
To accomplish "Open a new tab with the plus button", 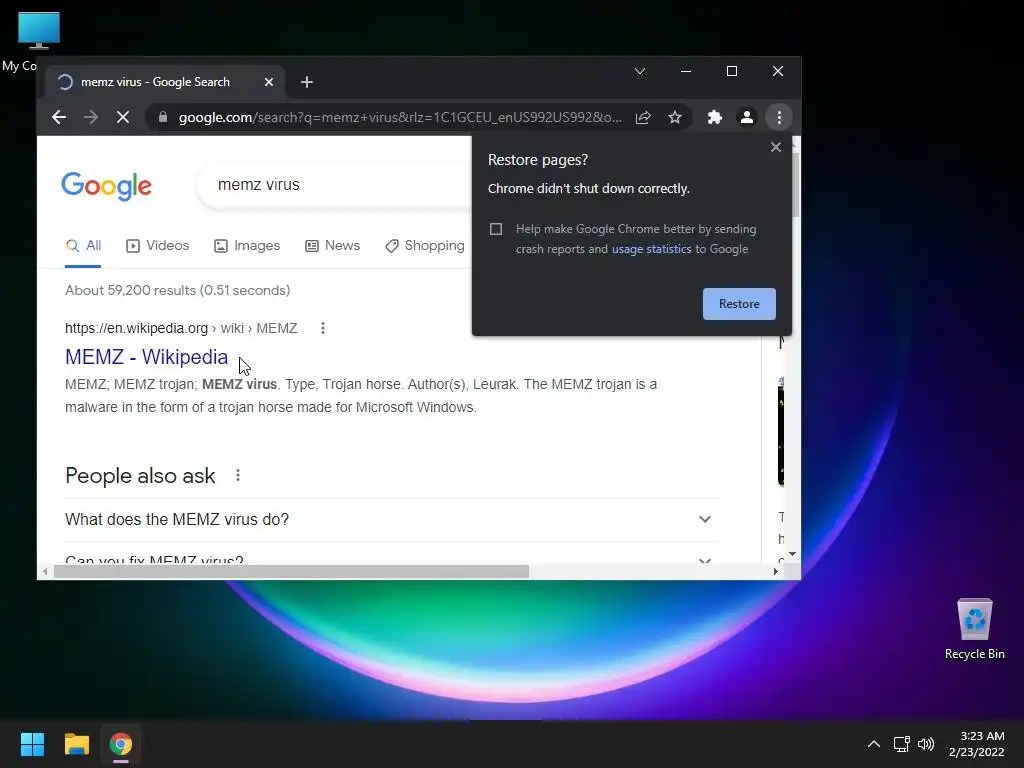I will coord(307,82).
